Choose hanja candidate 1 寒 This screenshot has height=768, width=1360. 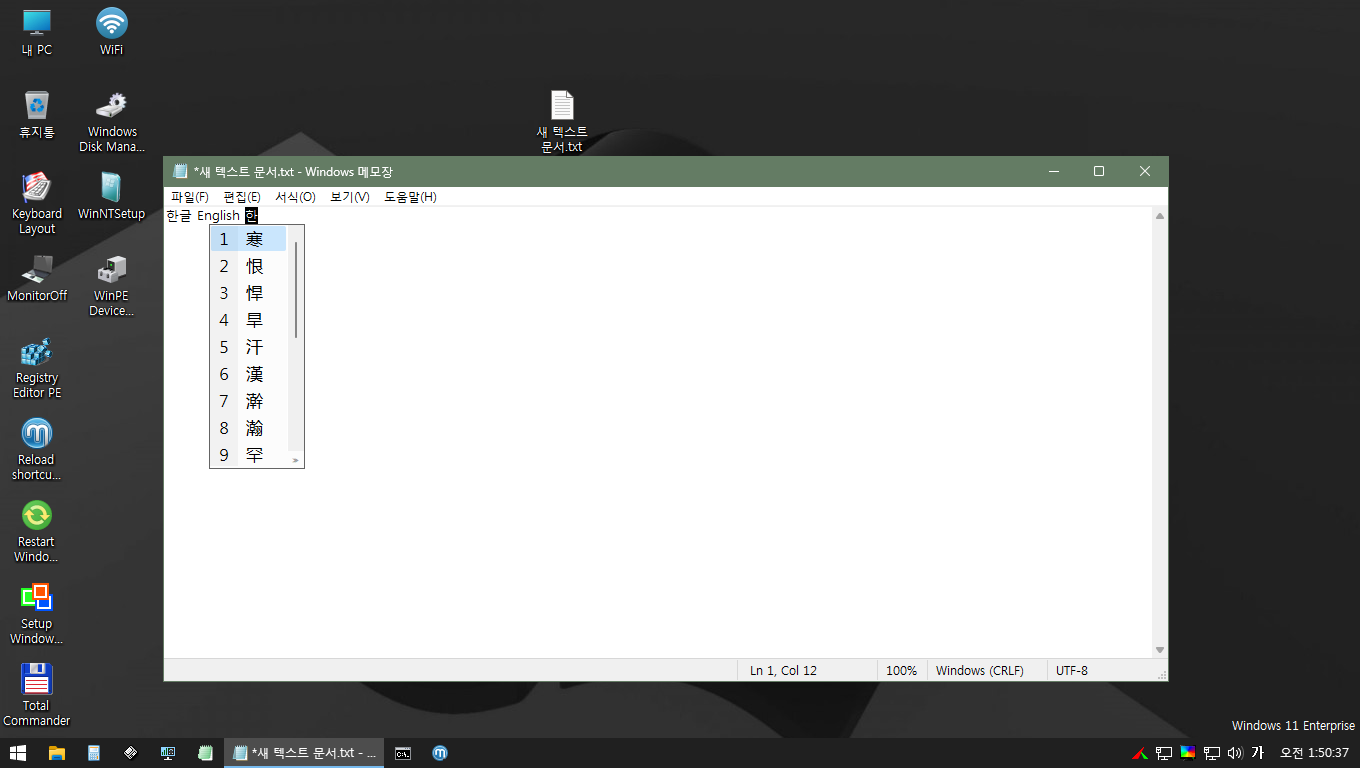click(x=248, y=239)
